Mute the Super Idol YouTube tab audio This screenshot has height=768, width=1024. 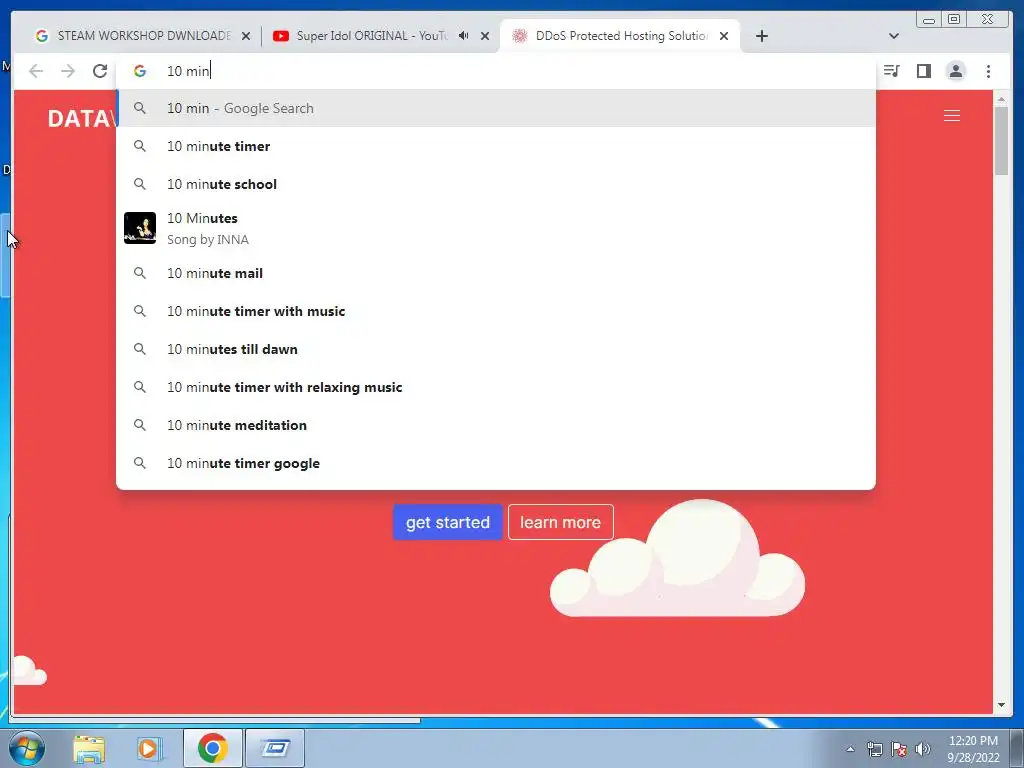point(464,35)
